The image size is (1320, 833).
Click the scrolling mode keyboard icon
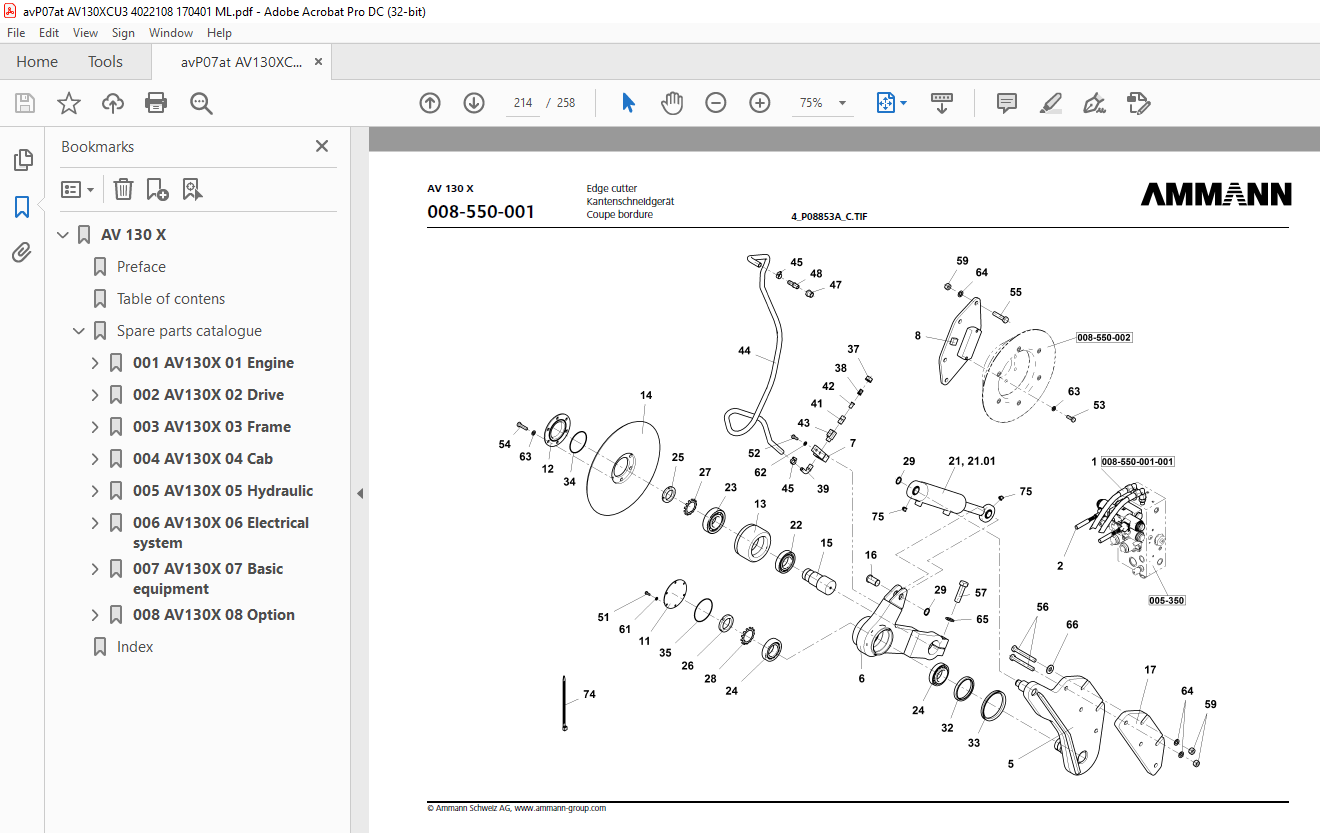pos(942,103)
